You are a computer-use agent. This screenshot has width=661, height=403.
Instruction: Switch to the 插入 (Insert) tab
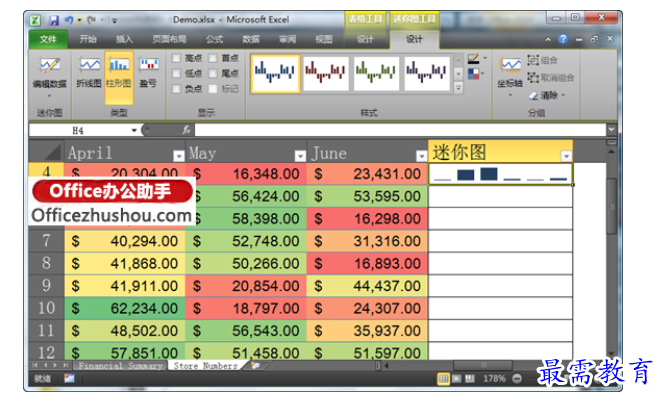pyautogui.click(x=124, y=39)
